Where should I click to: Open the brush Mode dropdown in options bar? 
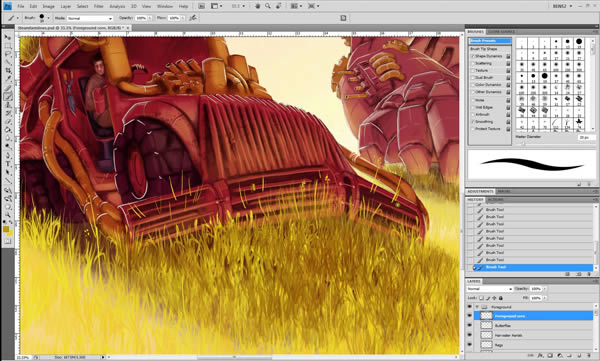pyautogui.click(x=90, y=18)
